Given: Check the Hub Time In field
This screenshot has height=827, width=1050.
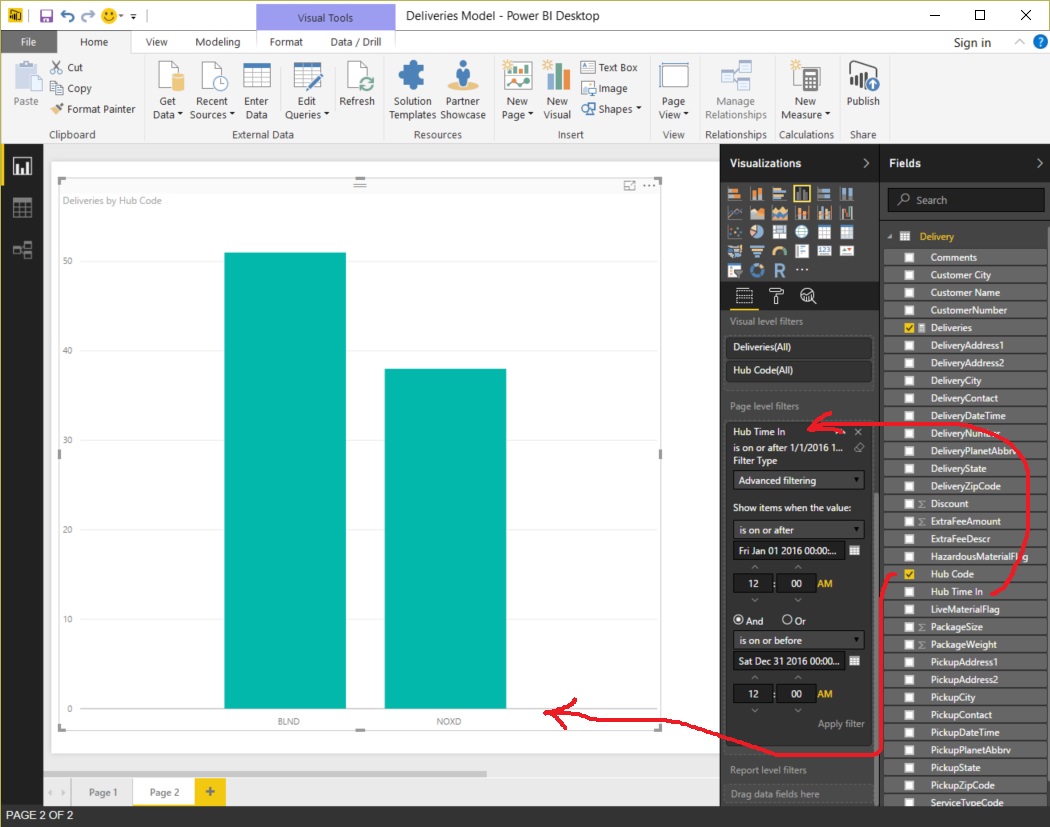Looking at the screenshot, I should click(x=909, y=591).
